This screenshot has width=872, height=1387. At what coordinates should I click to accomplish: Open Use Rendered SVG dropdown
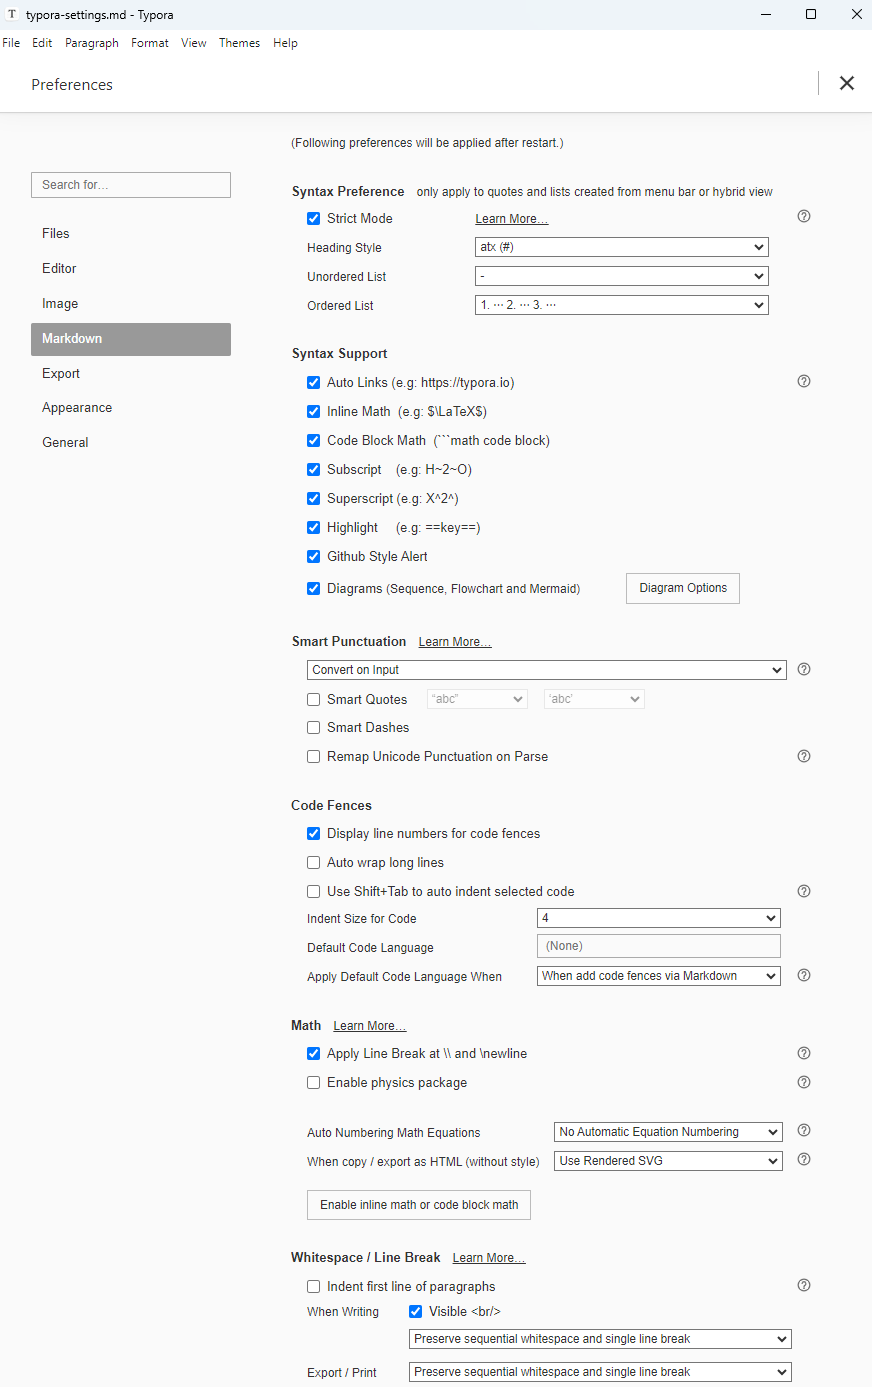point(668,1161)
